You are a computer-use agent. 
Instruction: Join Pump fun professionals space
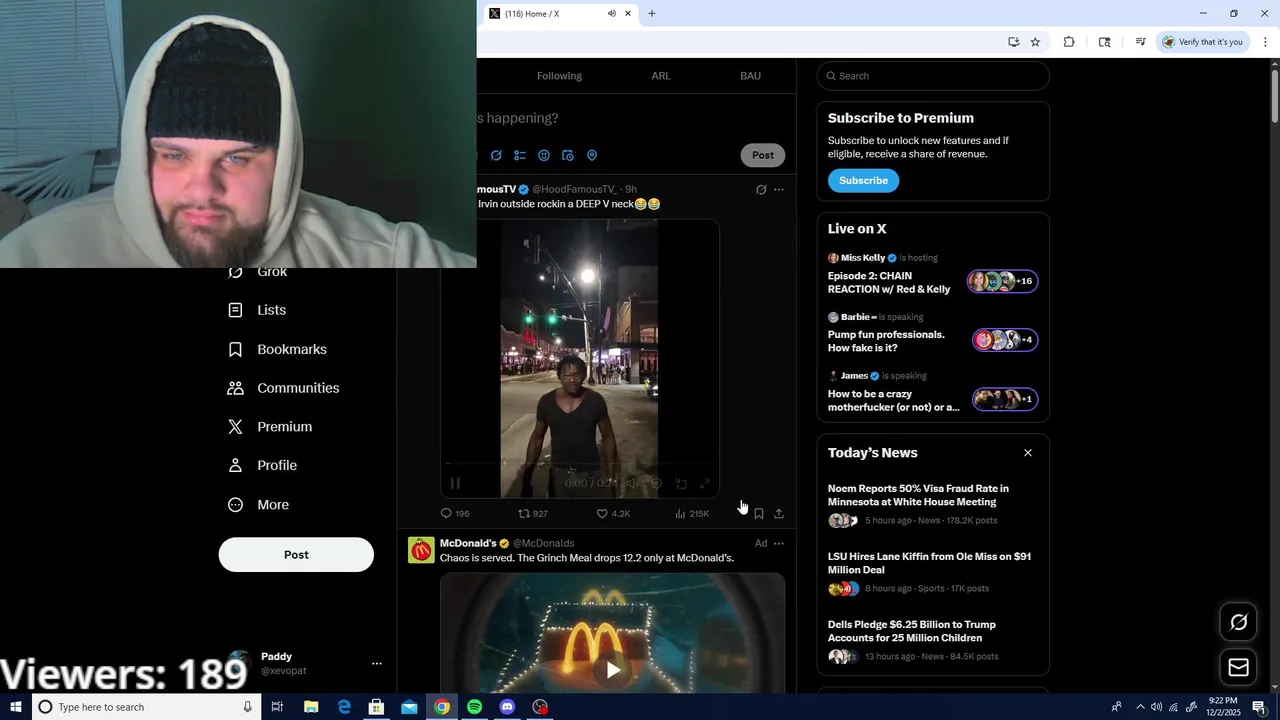click(932, 333)
